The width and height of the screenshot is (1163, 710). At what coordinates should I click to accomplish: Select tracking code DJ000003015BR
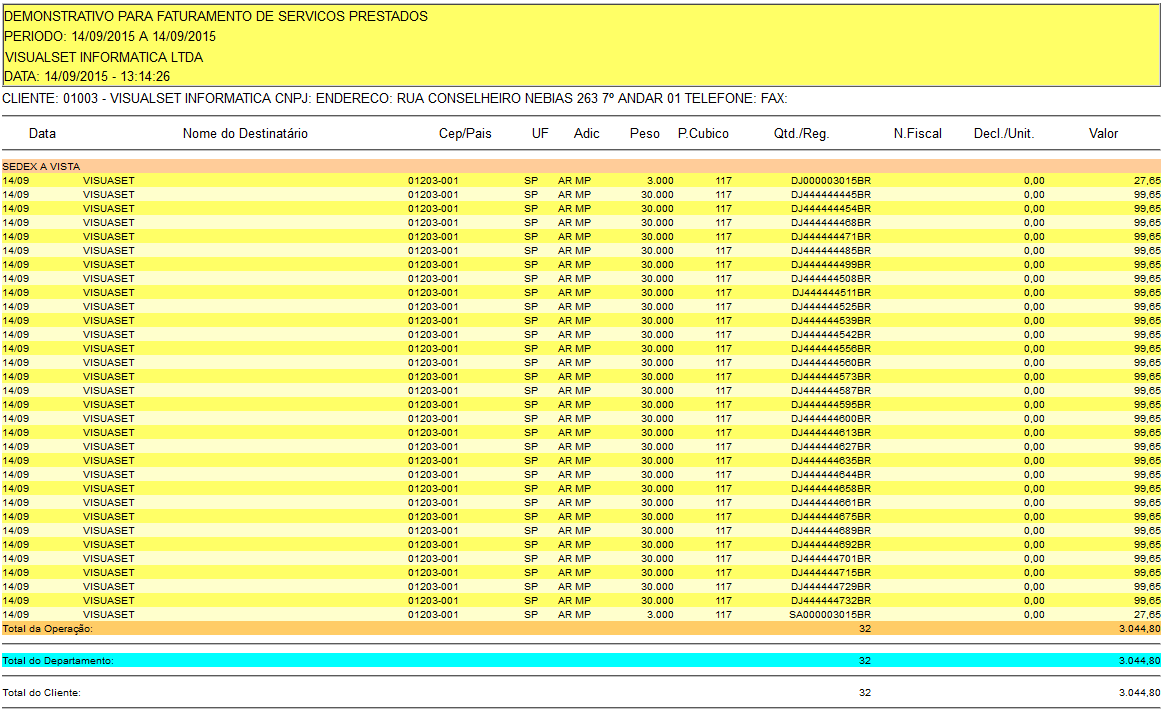point(831,180)
